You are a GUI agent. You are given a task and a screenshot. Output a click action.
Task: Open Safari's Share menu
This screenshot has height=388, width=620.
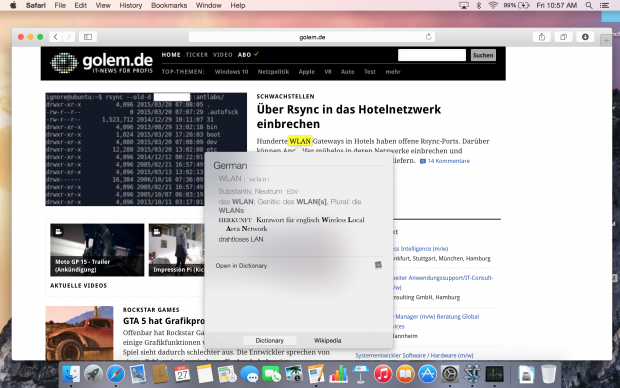pyautogui.click(x=542, y=37)
